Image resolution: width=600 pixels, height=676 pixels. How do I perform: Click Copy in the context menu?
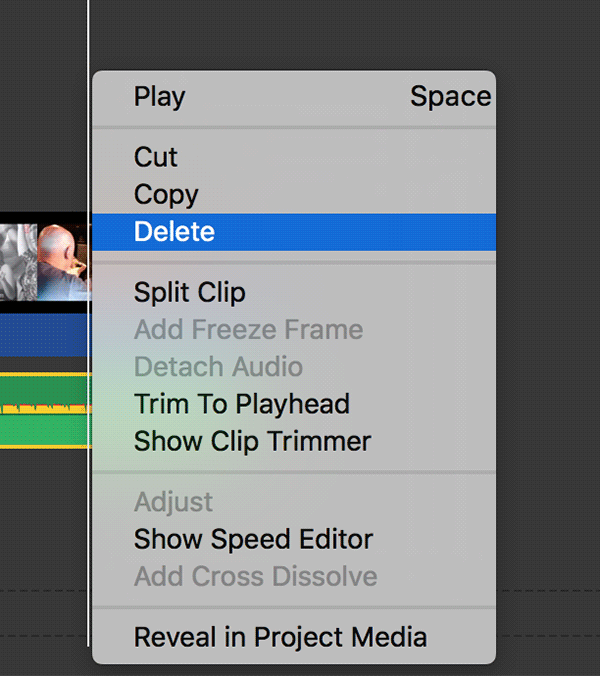point(166,194)
